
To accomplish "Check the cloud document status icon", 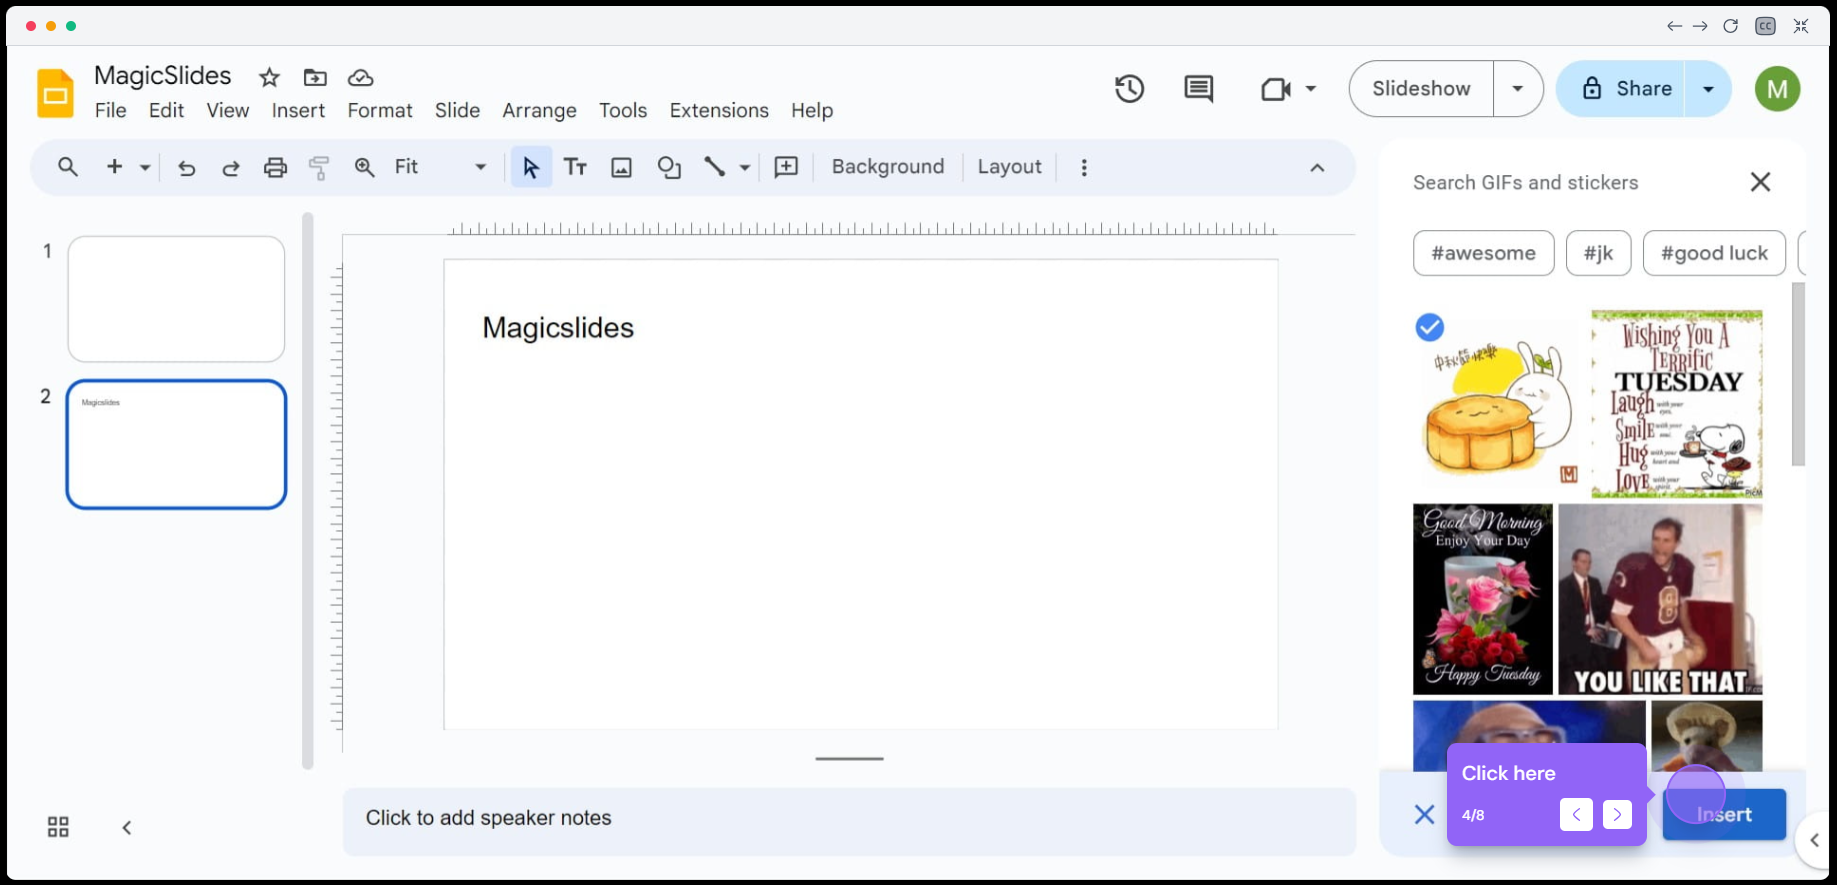I will [360, 77].
